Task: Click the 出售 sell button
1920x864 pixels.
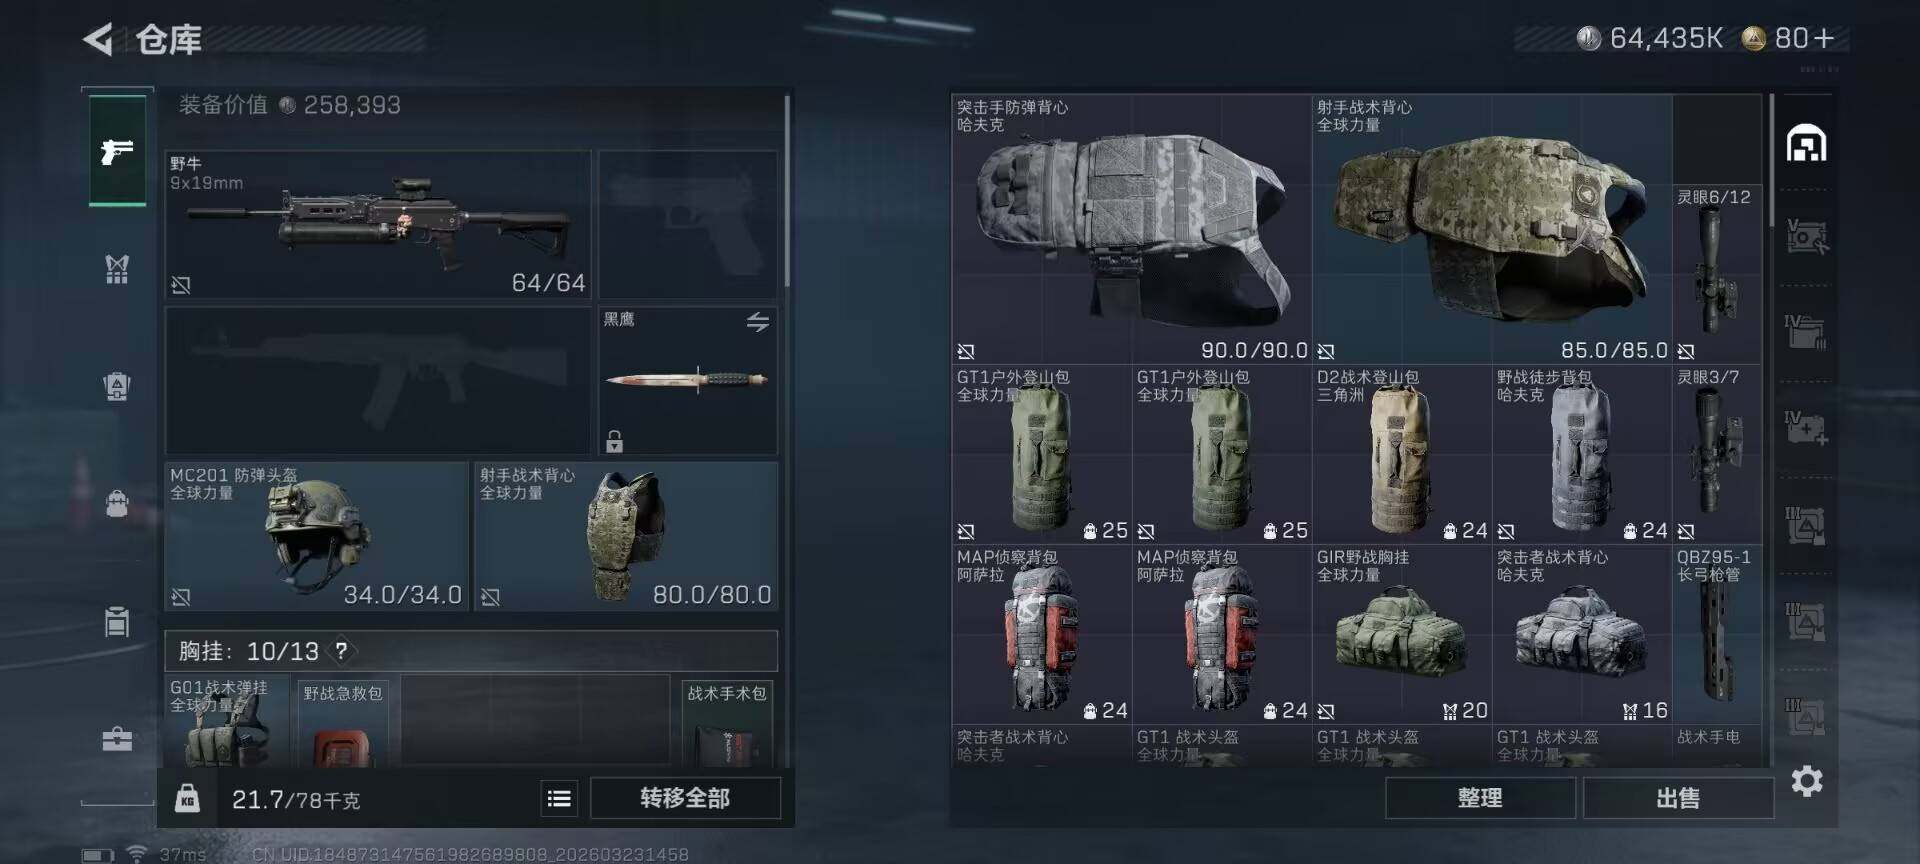Action: (x=1677, y=798)
